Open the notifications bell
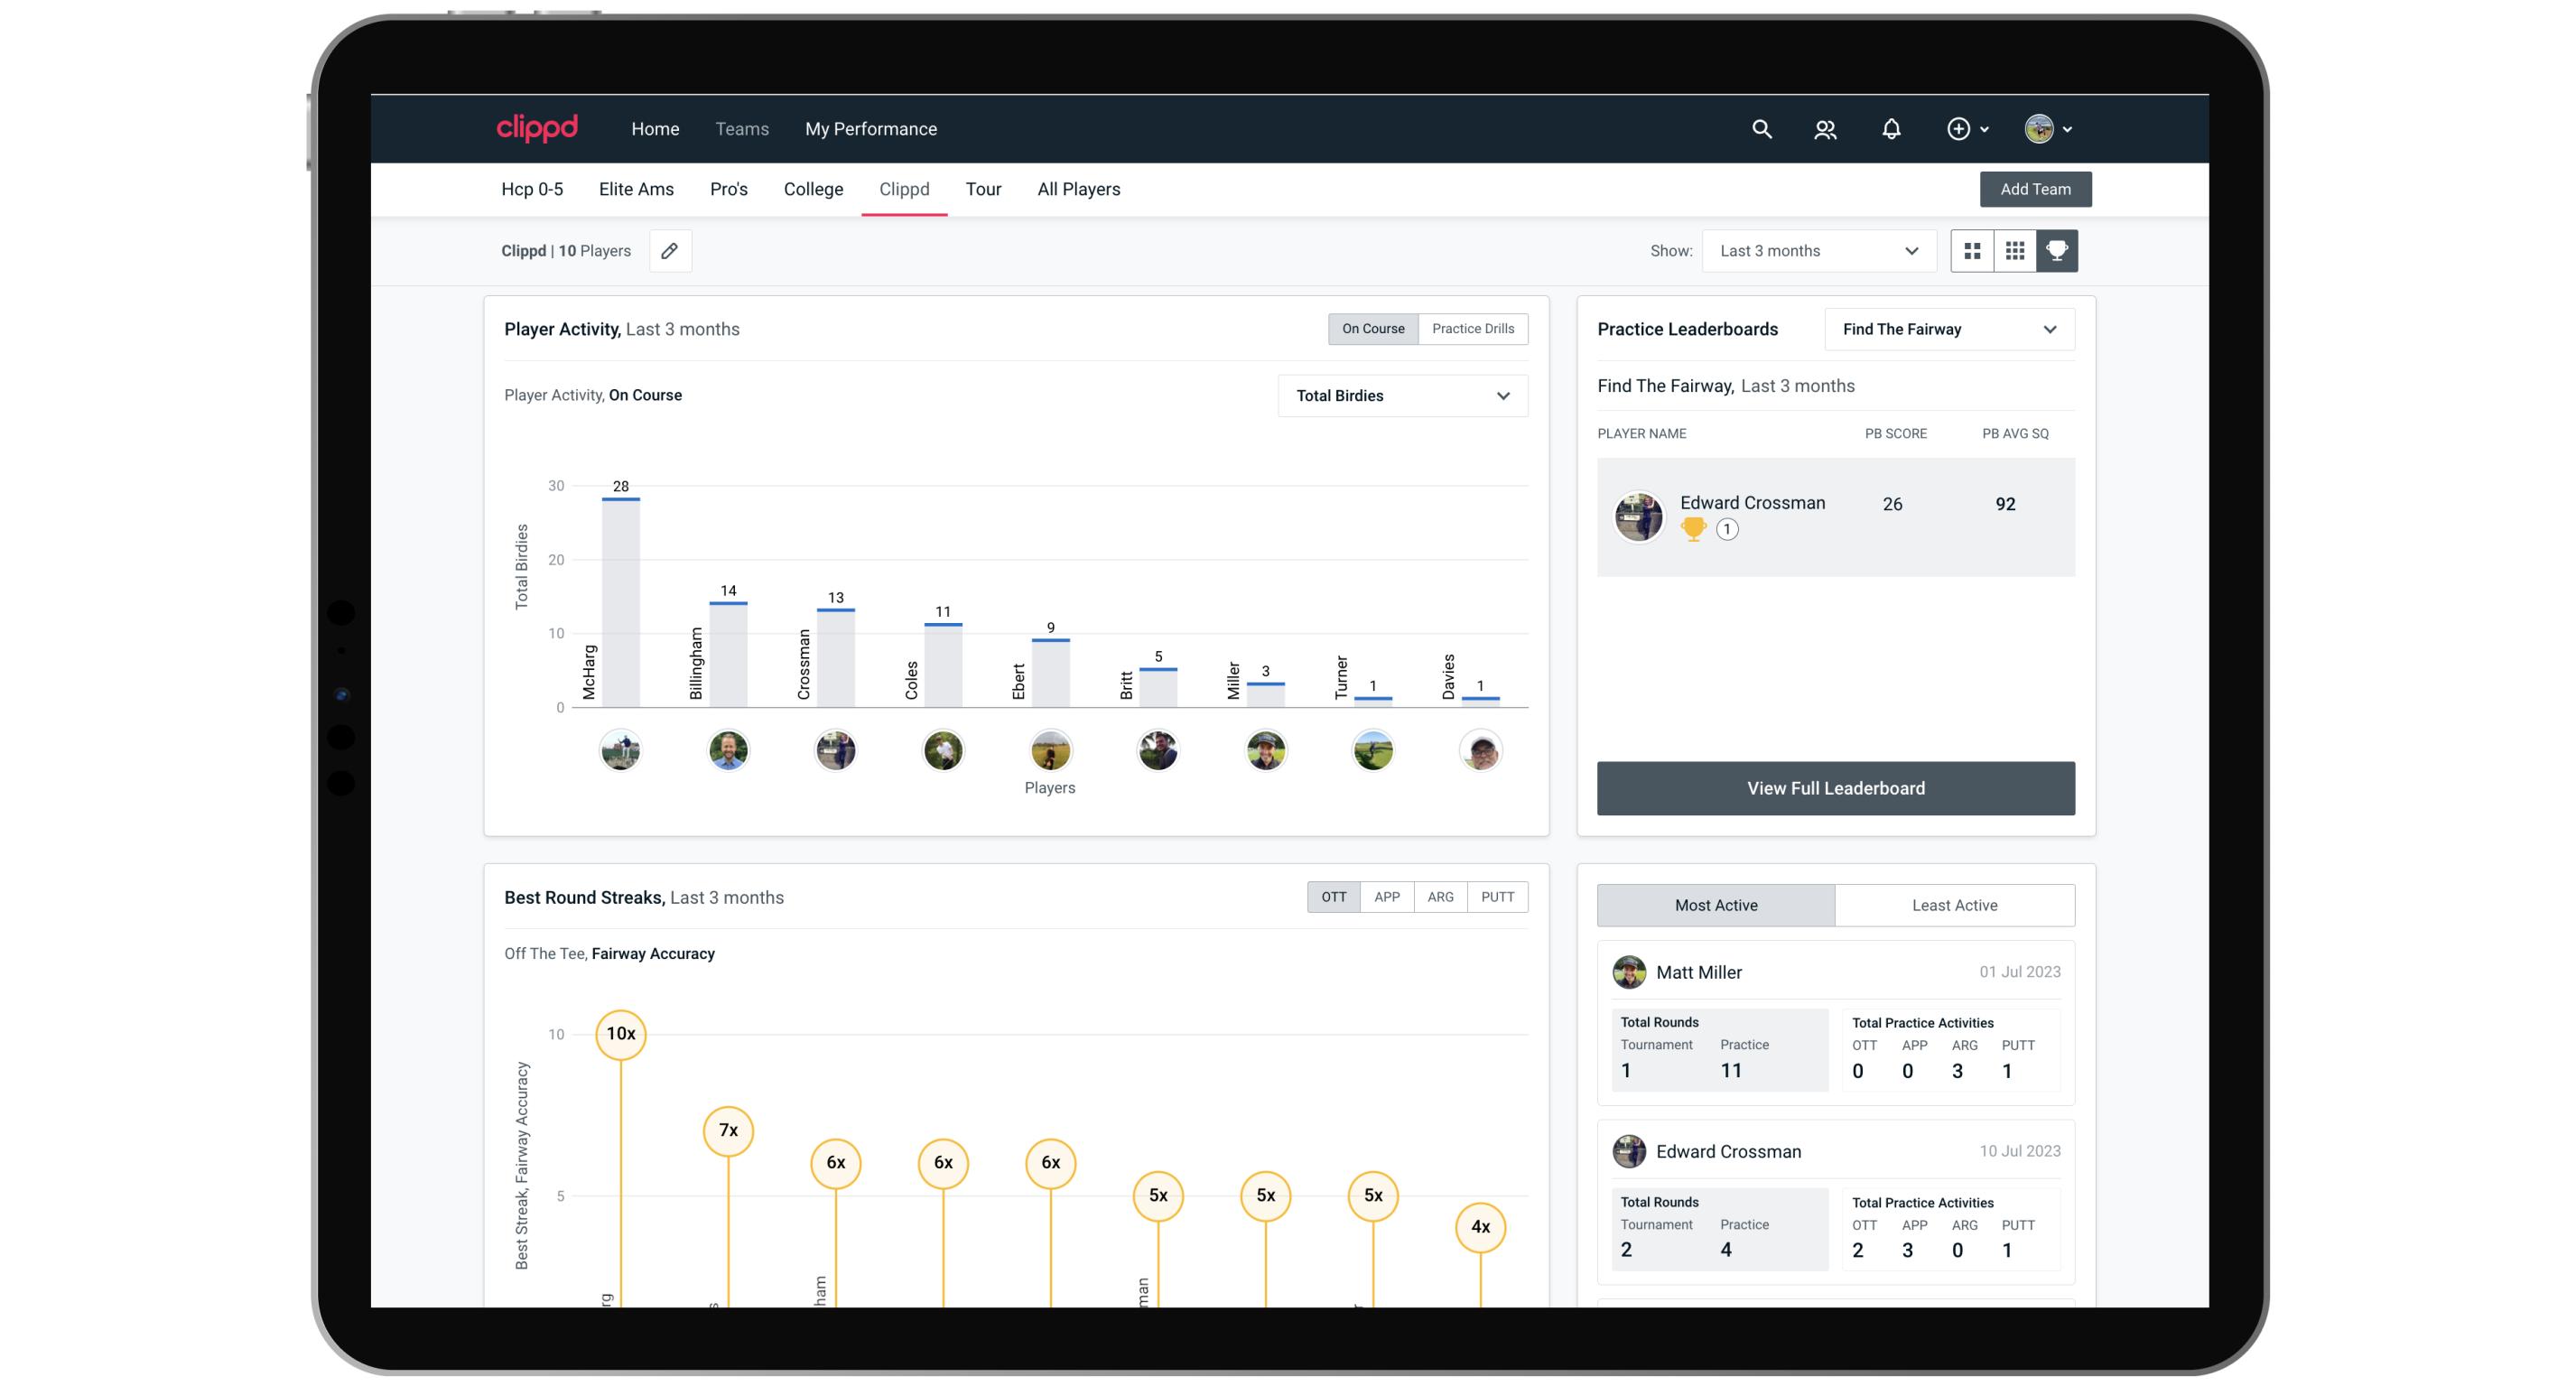The width and height of the screenshot is (2576, 1386). point(1890,129)
